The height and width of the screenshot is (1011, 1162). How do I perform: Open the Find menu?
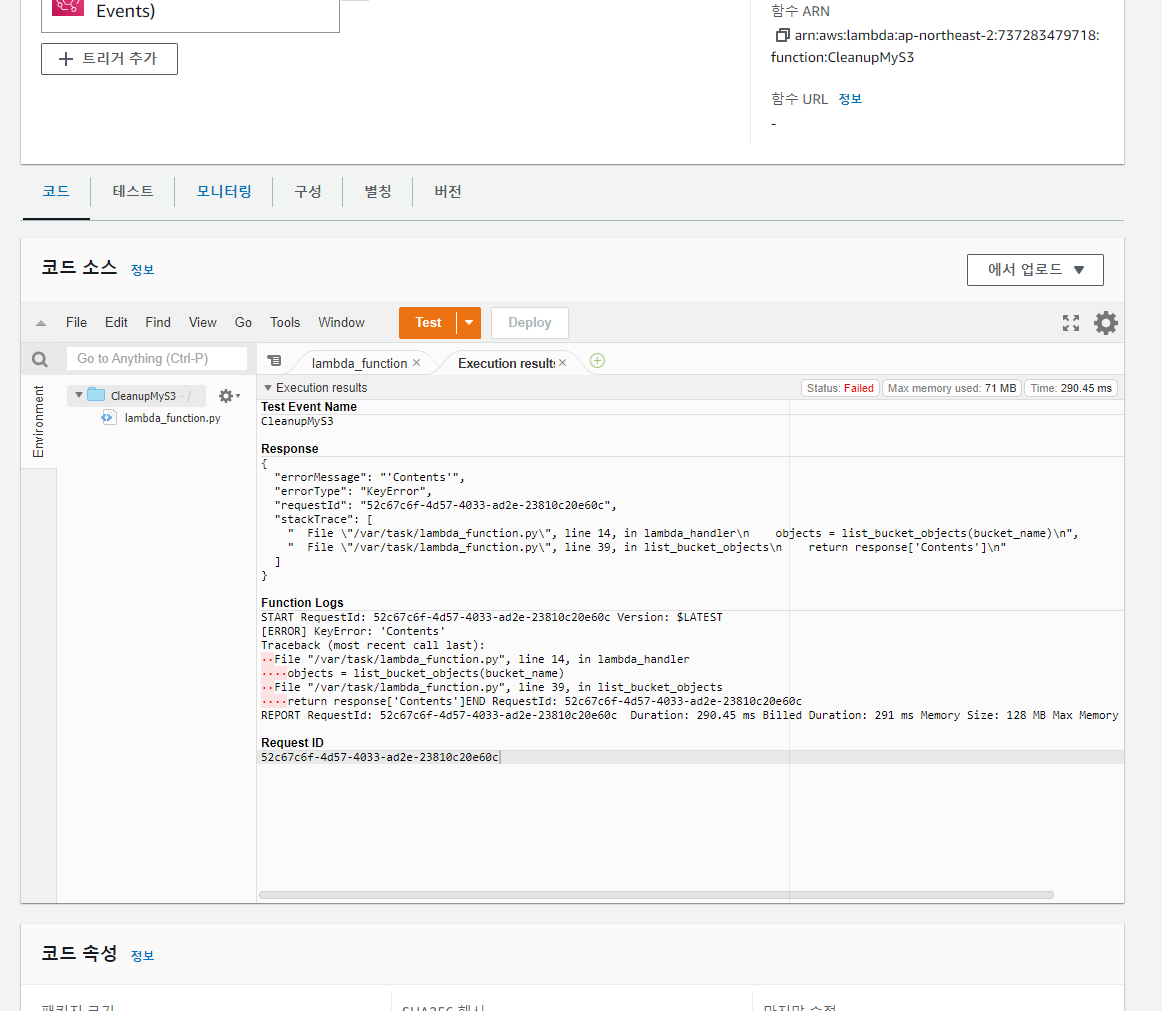point(158,322)
